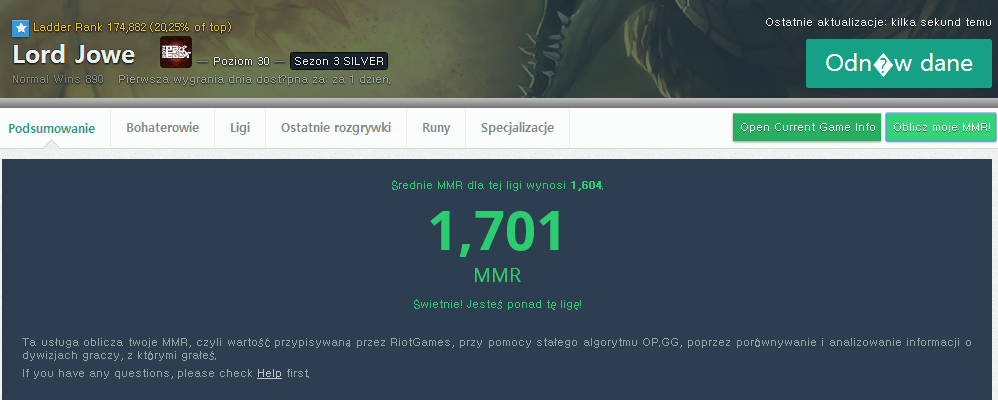This screenshot has height=400, width=998.
Task: Click Pierwsza wygrana dnia availability text
Action: [x=255, y=80]
